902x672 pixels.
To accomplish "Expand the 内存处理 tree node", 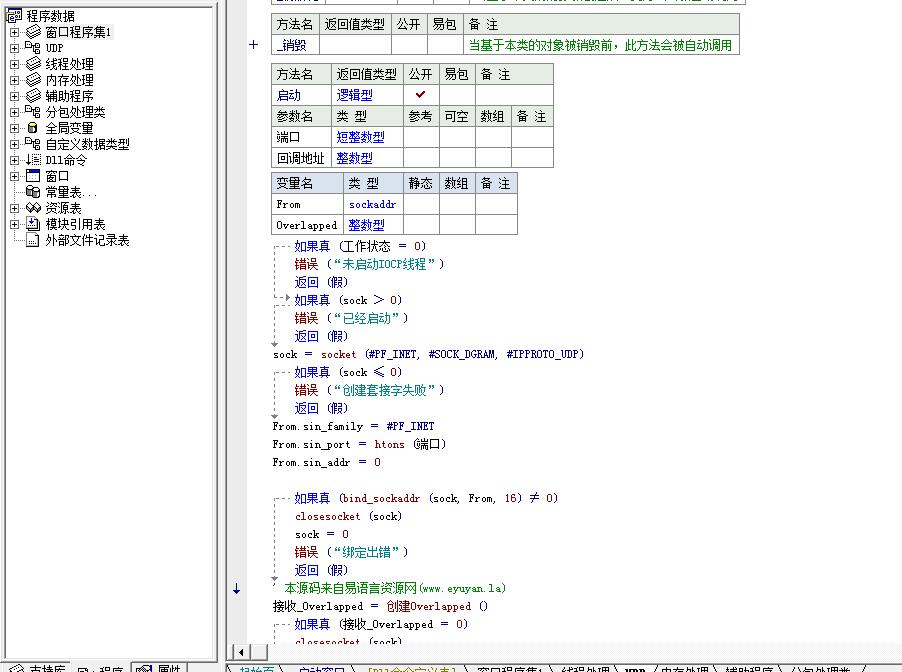I will pos(14,81).
